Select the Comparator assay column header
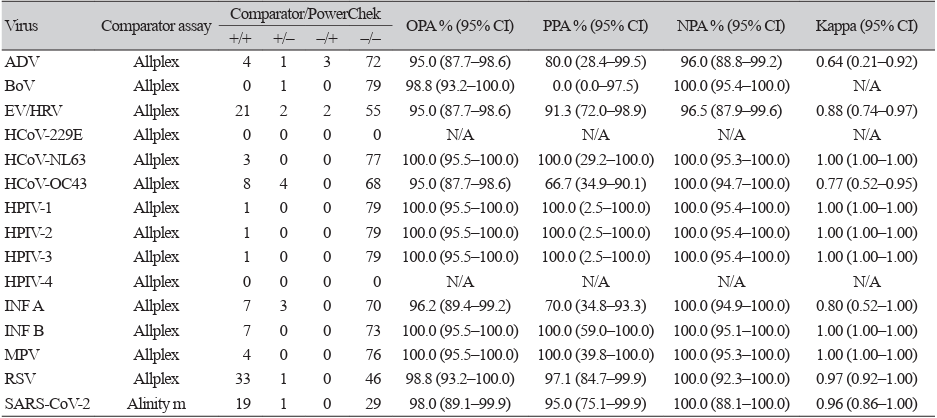Image resolution: width=937 pixels, height=418 pixels. [x=156, y=26]
